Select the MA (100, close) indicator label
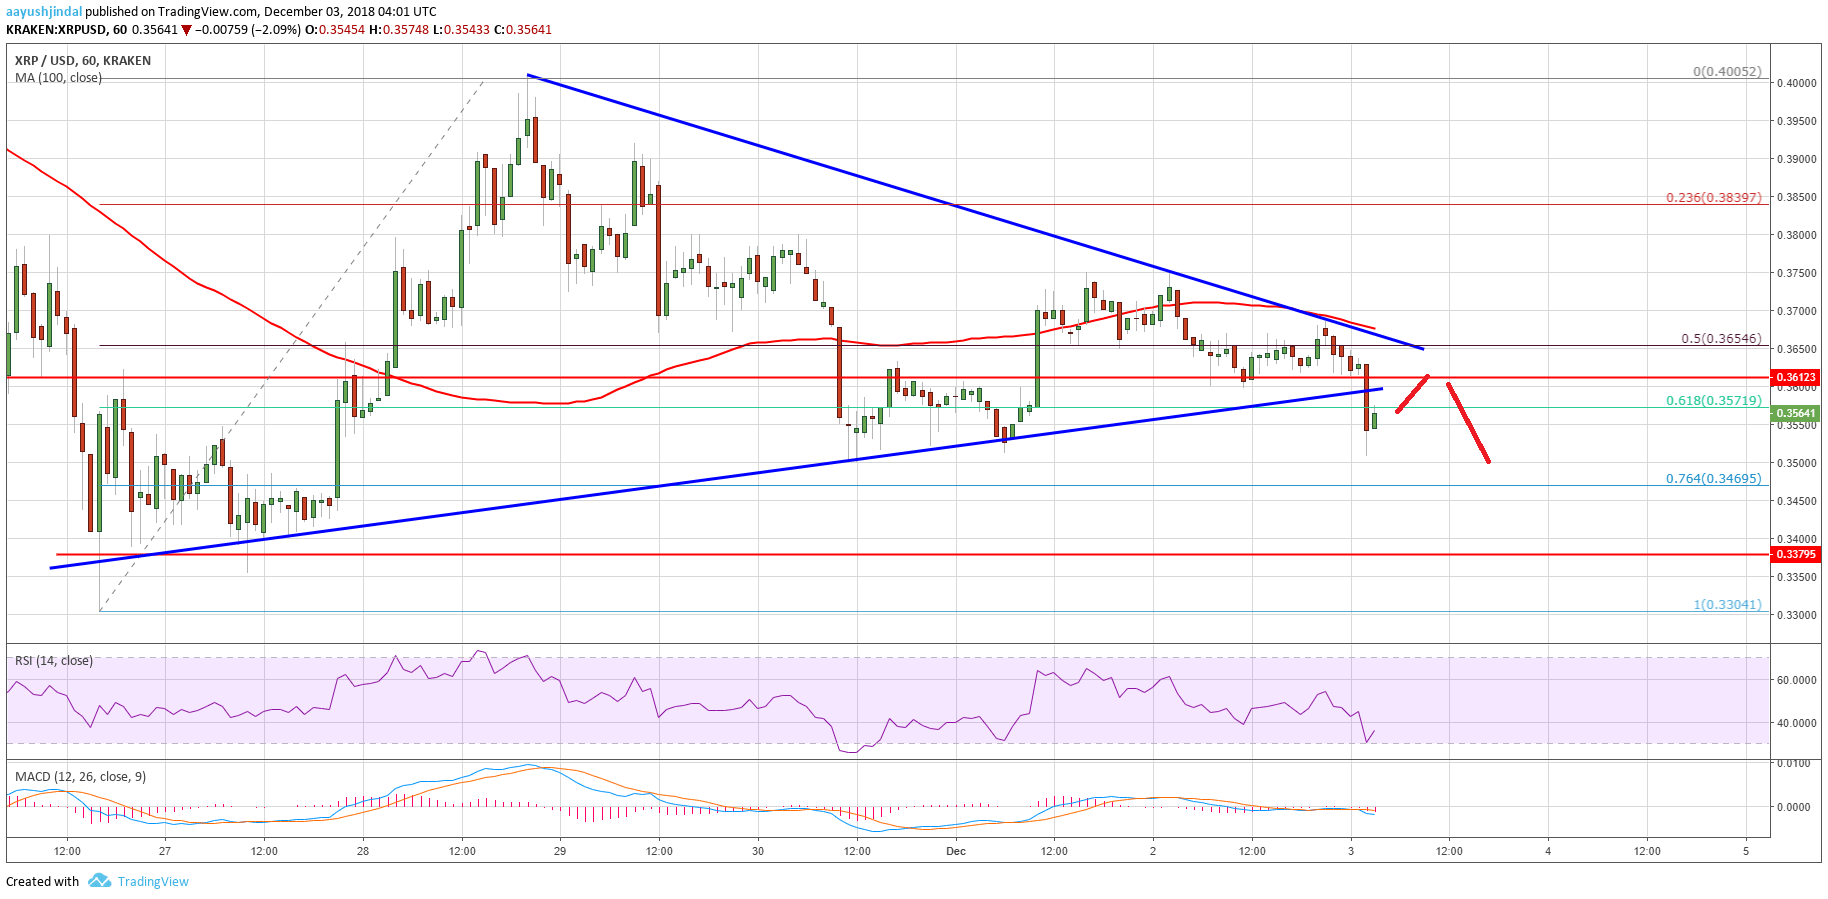This screenshot has width=1828, height=899. (58, 78)
